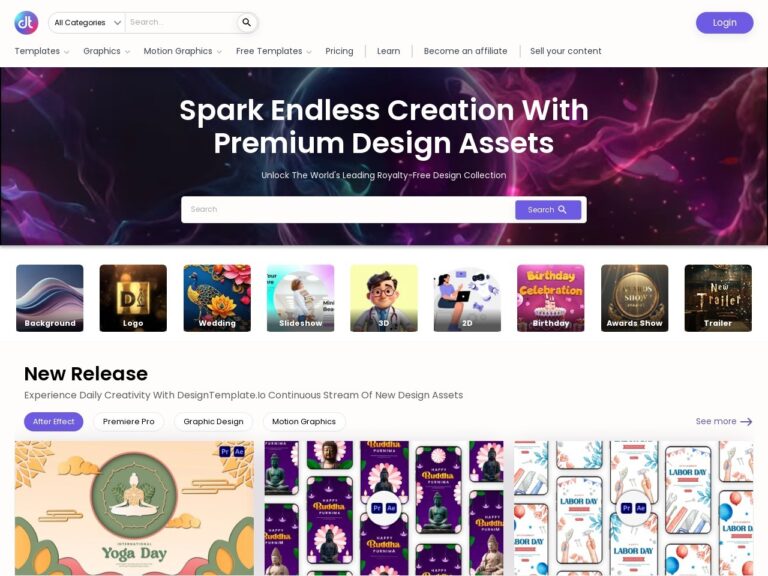Click the DesignTemplate logo icon

pyautogui.click(x=26, y=23)
